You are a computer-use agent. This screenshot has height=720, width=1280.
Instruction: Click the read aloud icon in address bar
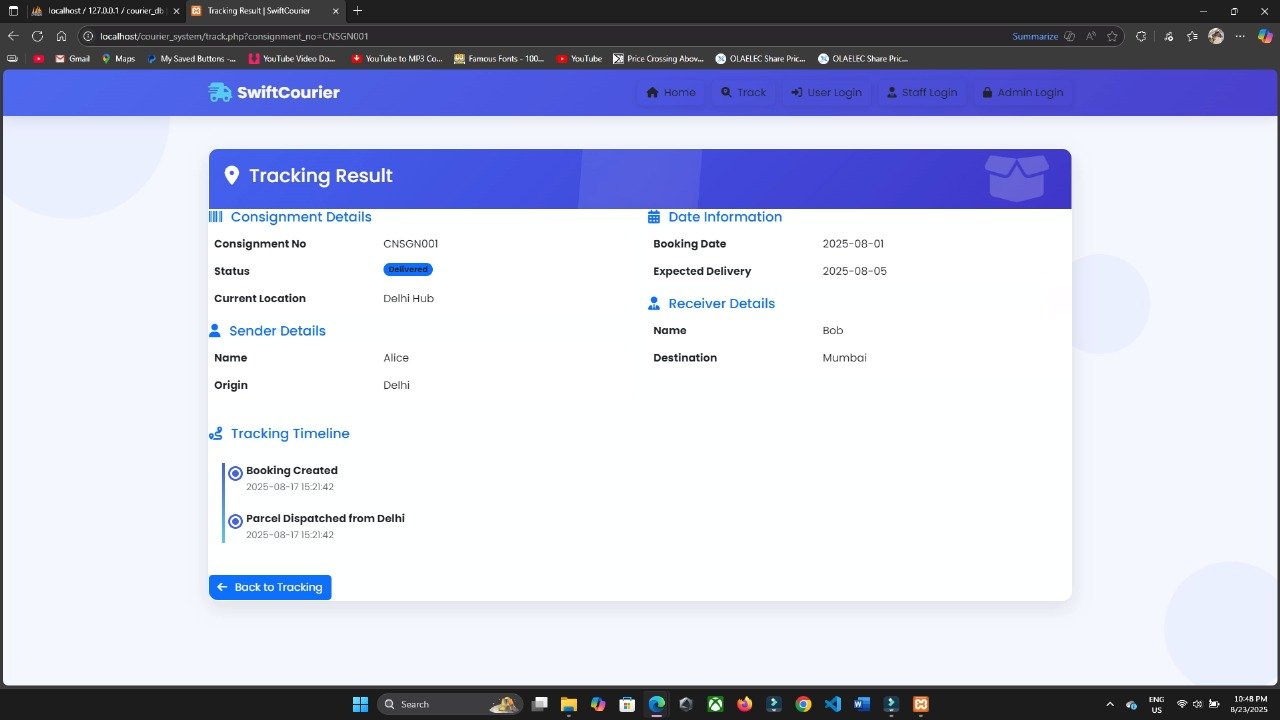pos(1091,36)
